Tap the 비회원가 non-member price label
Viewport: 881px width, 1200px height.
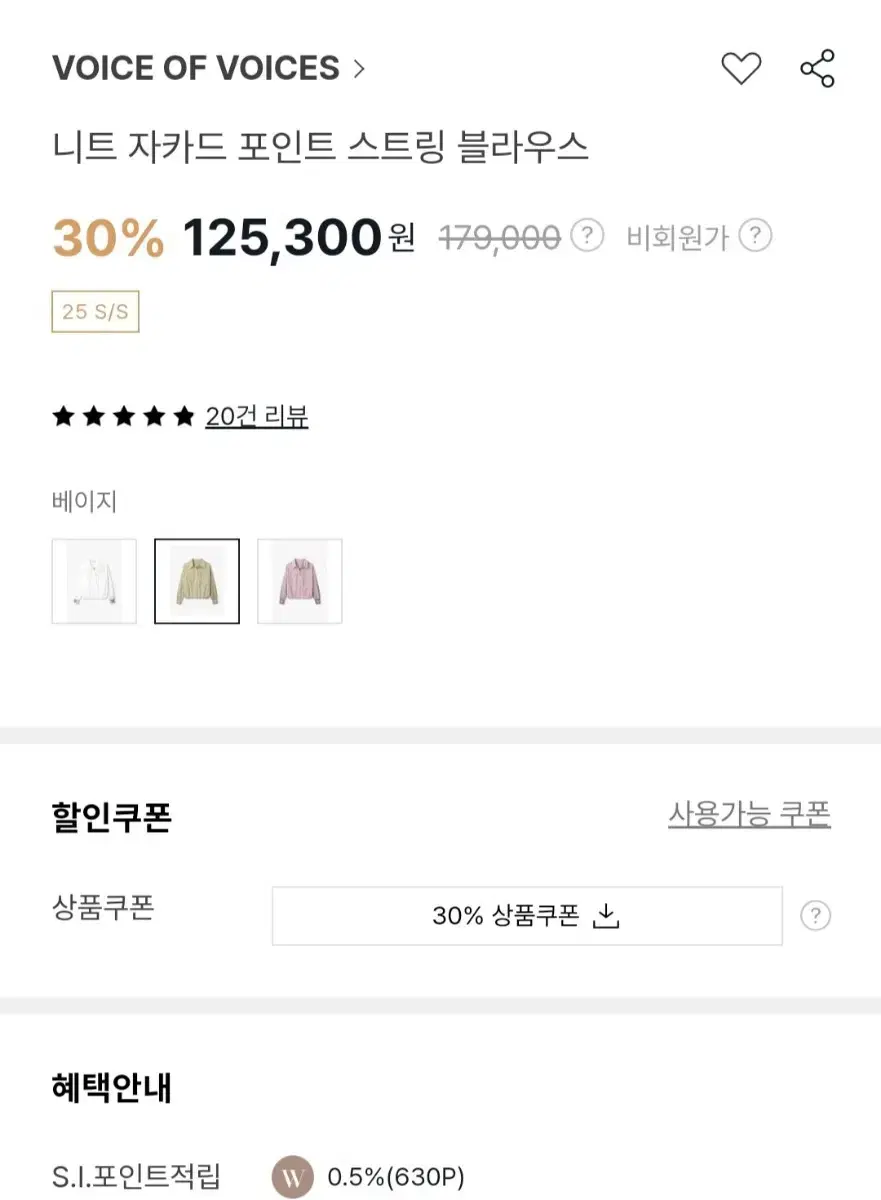click(x=677, y=238)
